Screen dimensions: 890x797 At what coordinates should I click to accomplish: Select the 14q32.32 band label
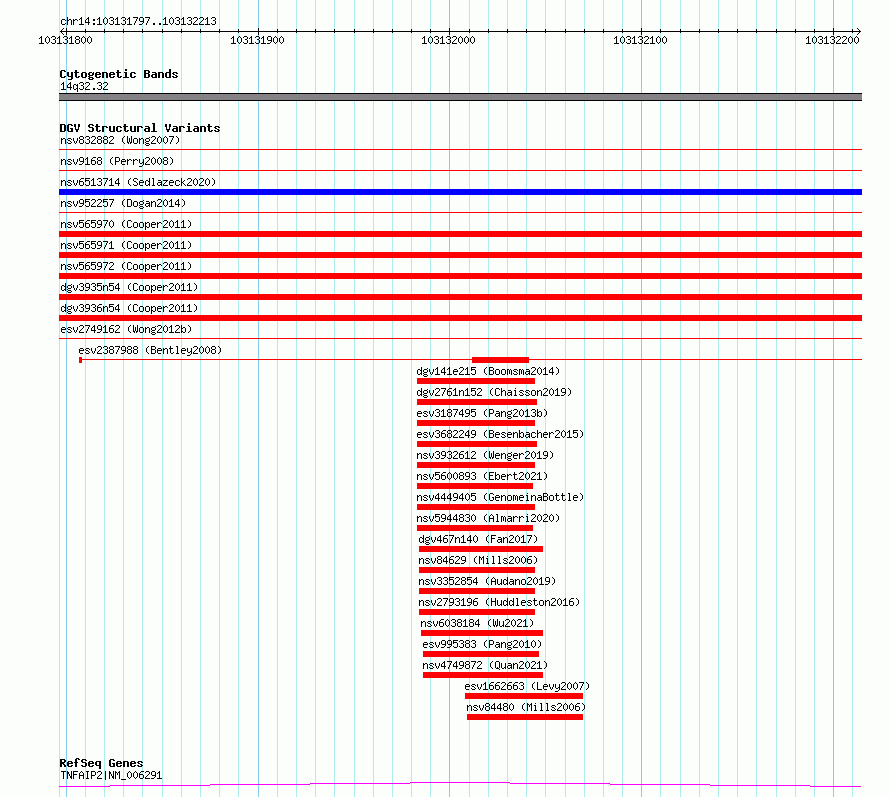click(84, 86)
